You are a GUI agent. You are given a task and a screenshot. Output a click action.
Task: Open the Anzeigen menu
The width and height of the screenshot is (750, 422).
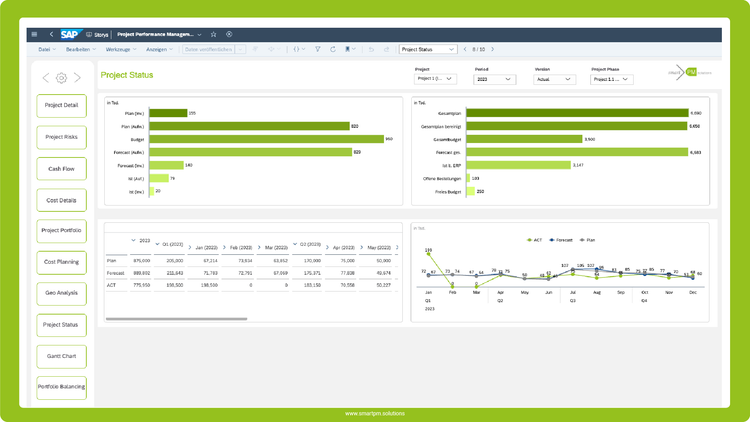pyautogui.click(x=159, y=49)
